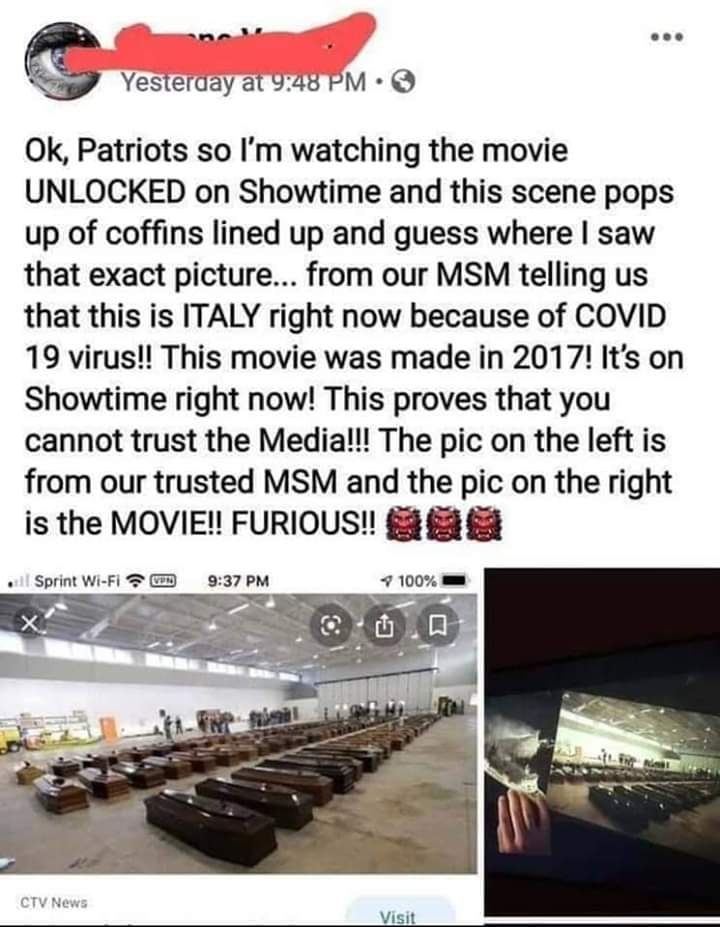Tap the bookmark save icon
Viewport: 720px width, 927px height.
[x=436, y=624]
